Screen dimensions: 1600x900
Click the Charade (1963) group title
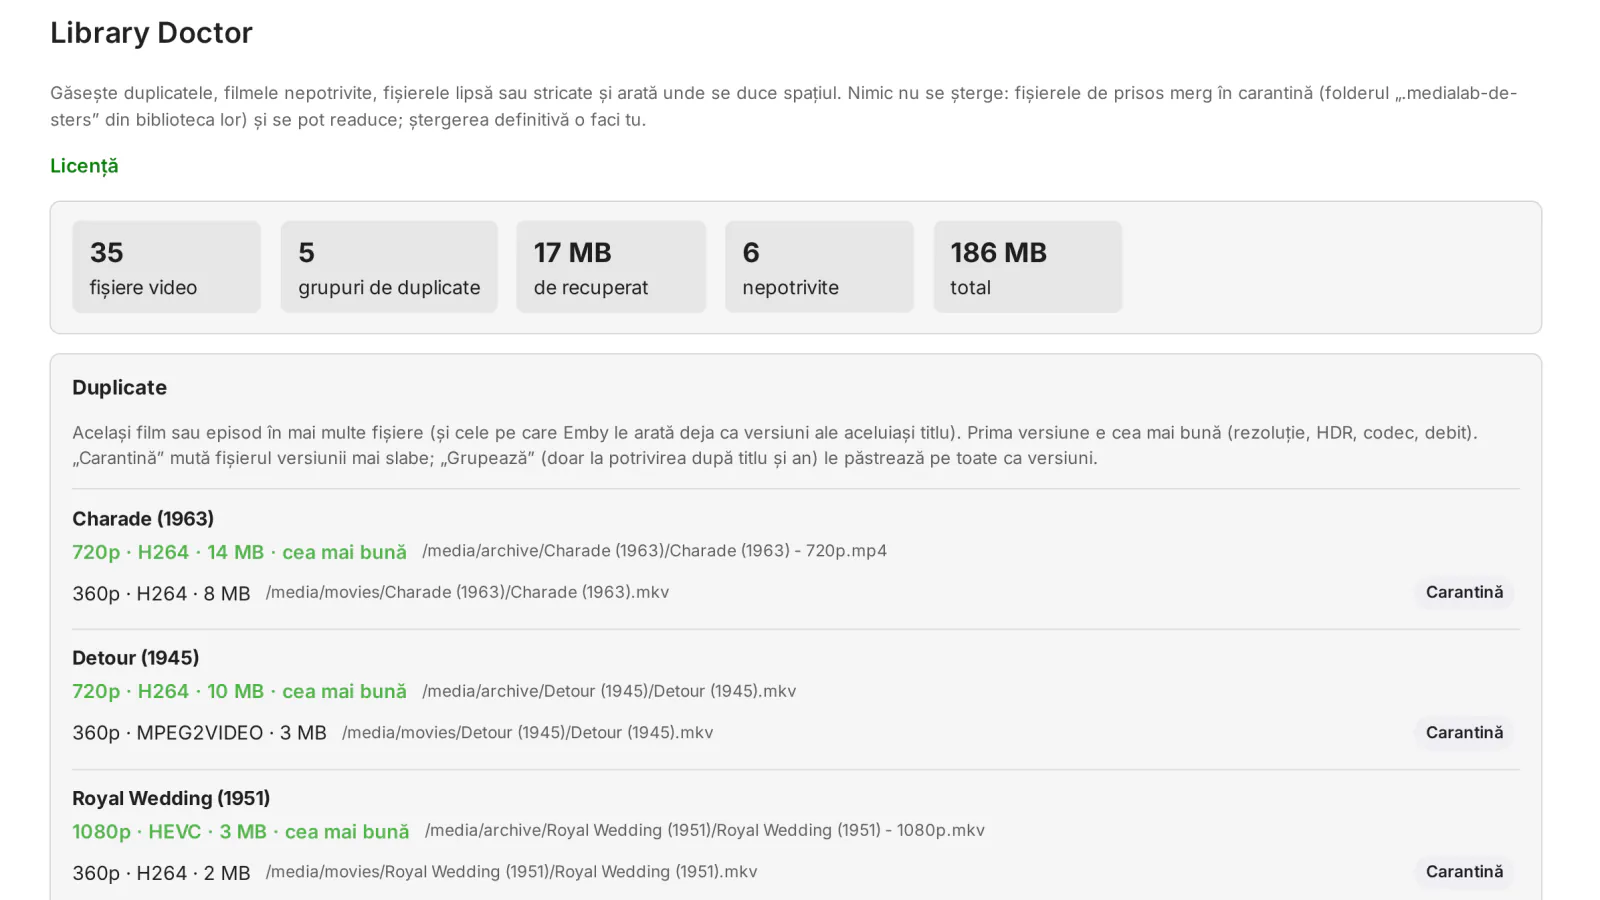click(143, 519)
